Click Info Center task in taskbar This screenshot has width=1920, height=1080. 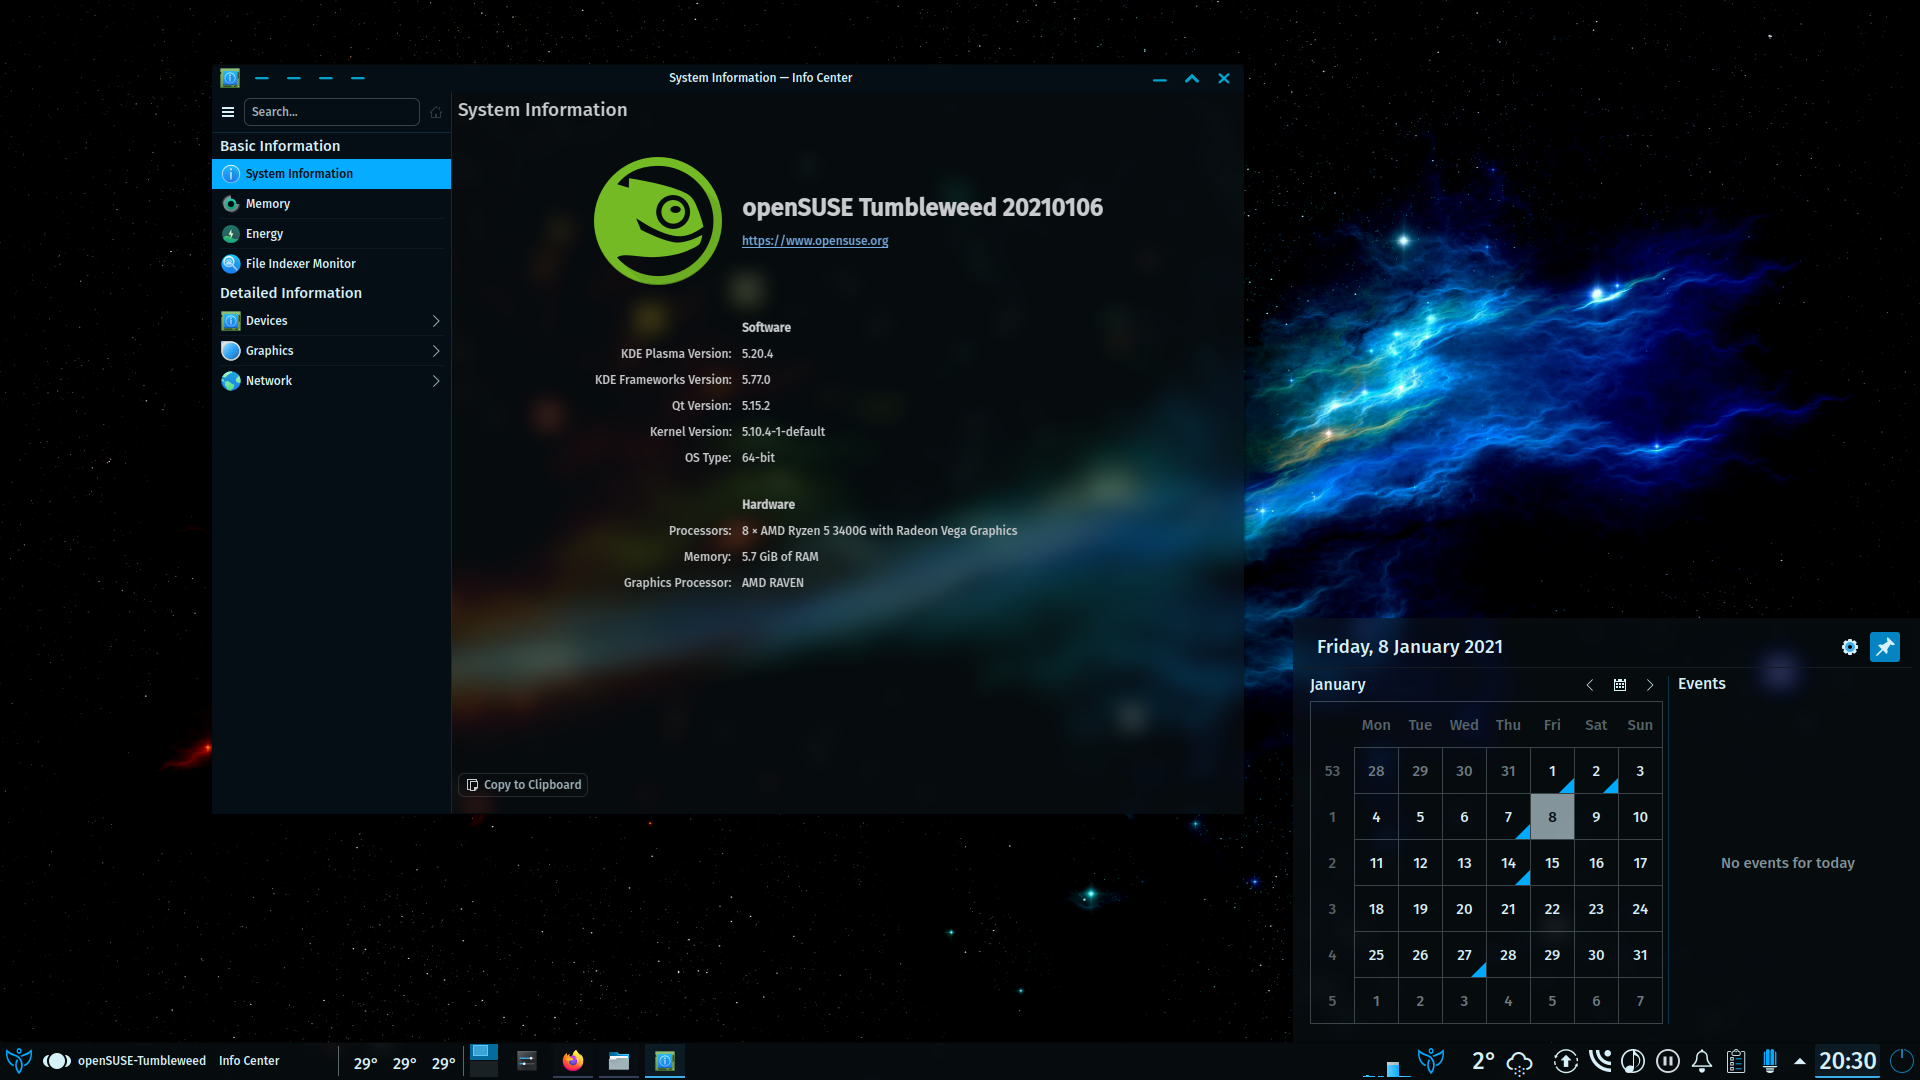pyautogui.click(x=665, y=1061)
